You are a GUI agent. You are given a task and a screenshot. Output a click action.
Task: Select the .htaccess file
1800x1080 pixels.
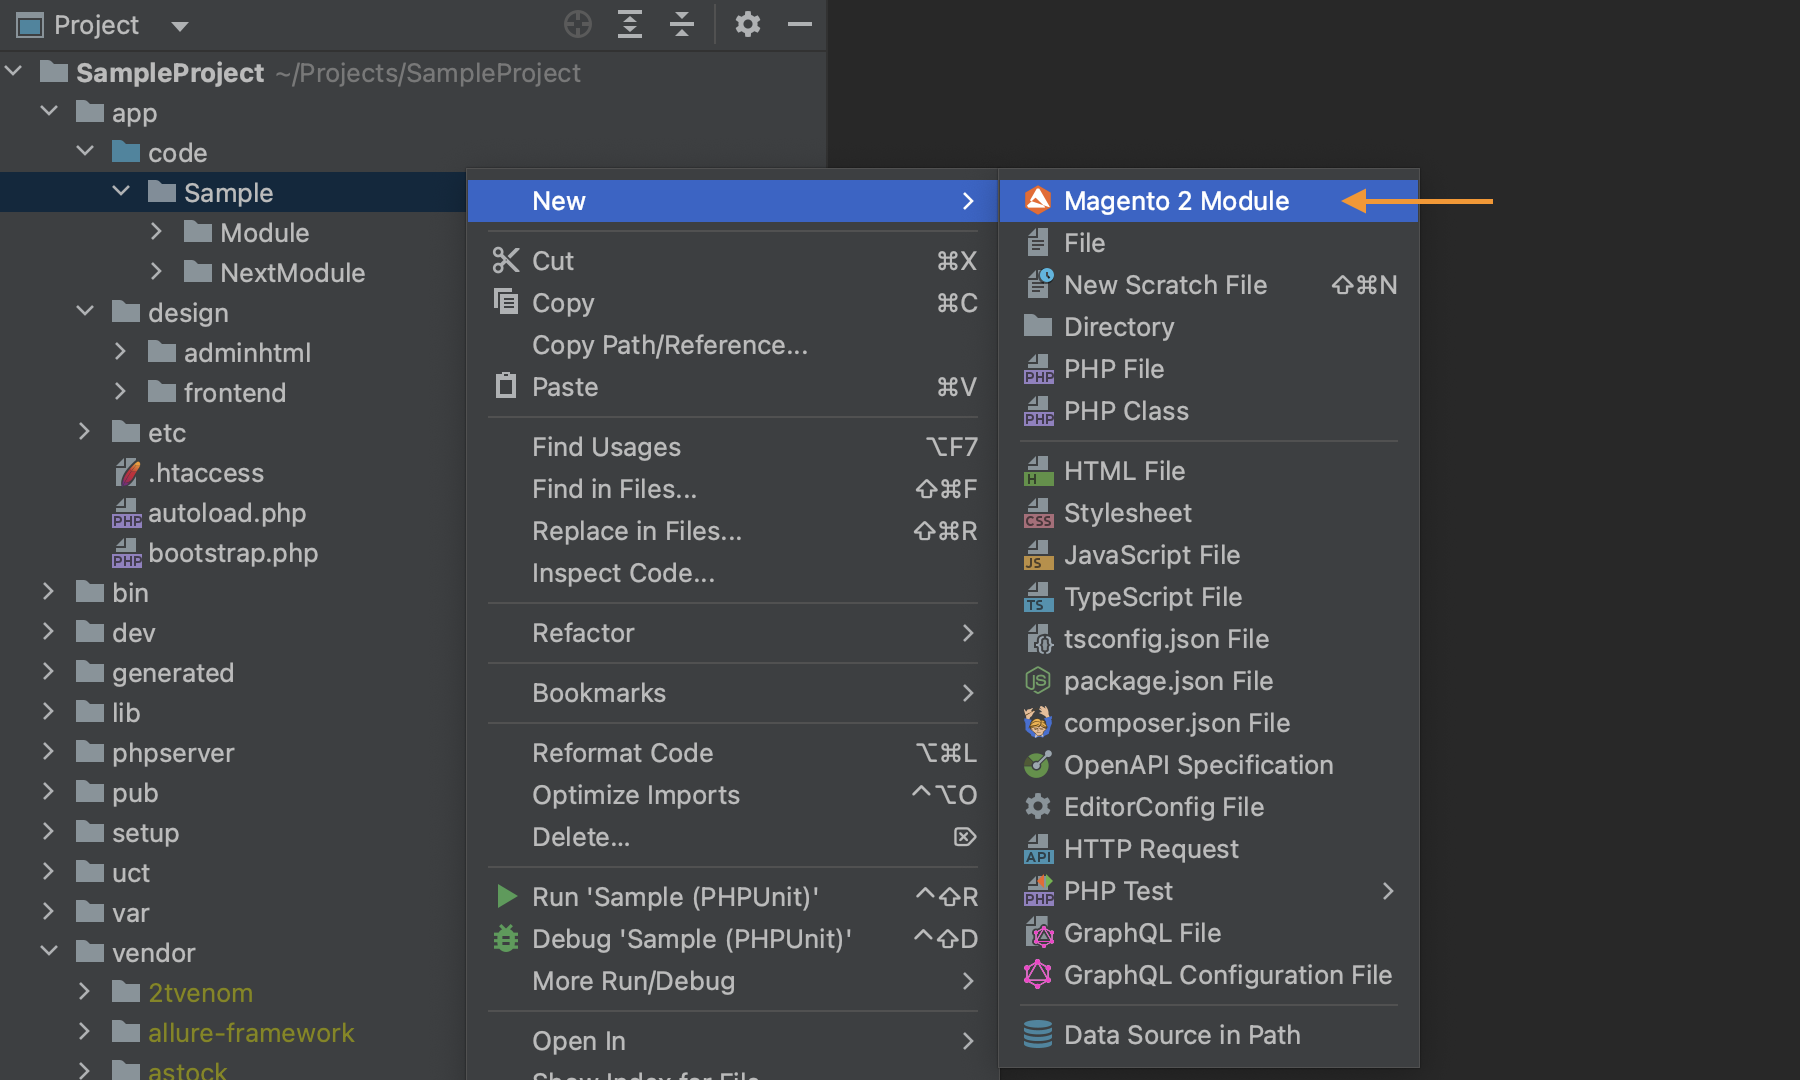pyautogui.click(x=205, y=472)
